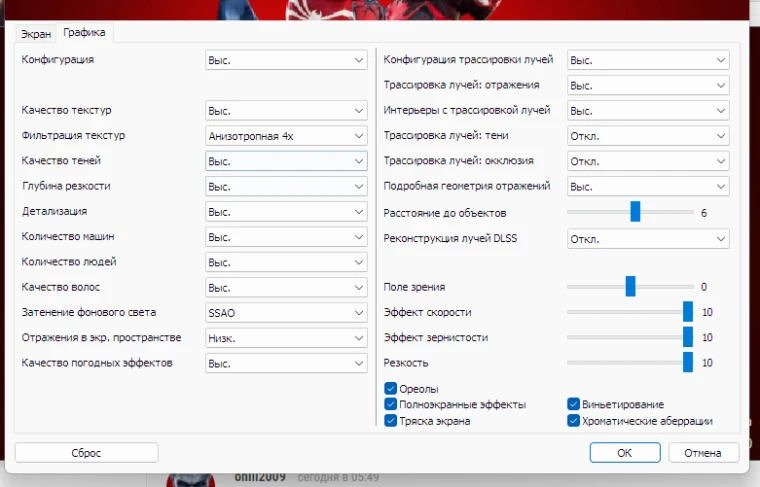Click the Эффект скорости value 10
Image resolution: width=760 pixels, height=487 pixels.
tap(707, 312)
